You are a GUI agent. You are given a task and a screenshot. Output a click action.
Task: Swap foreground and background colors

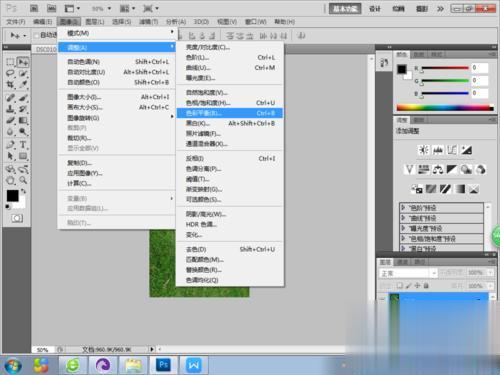pos(23,191)
